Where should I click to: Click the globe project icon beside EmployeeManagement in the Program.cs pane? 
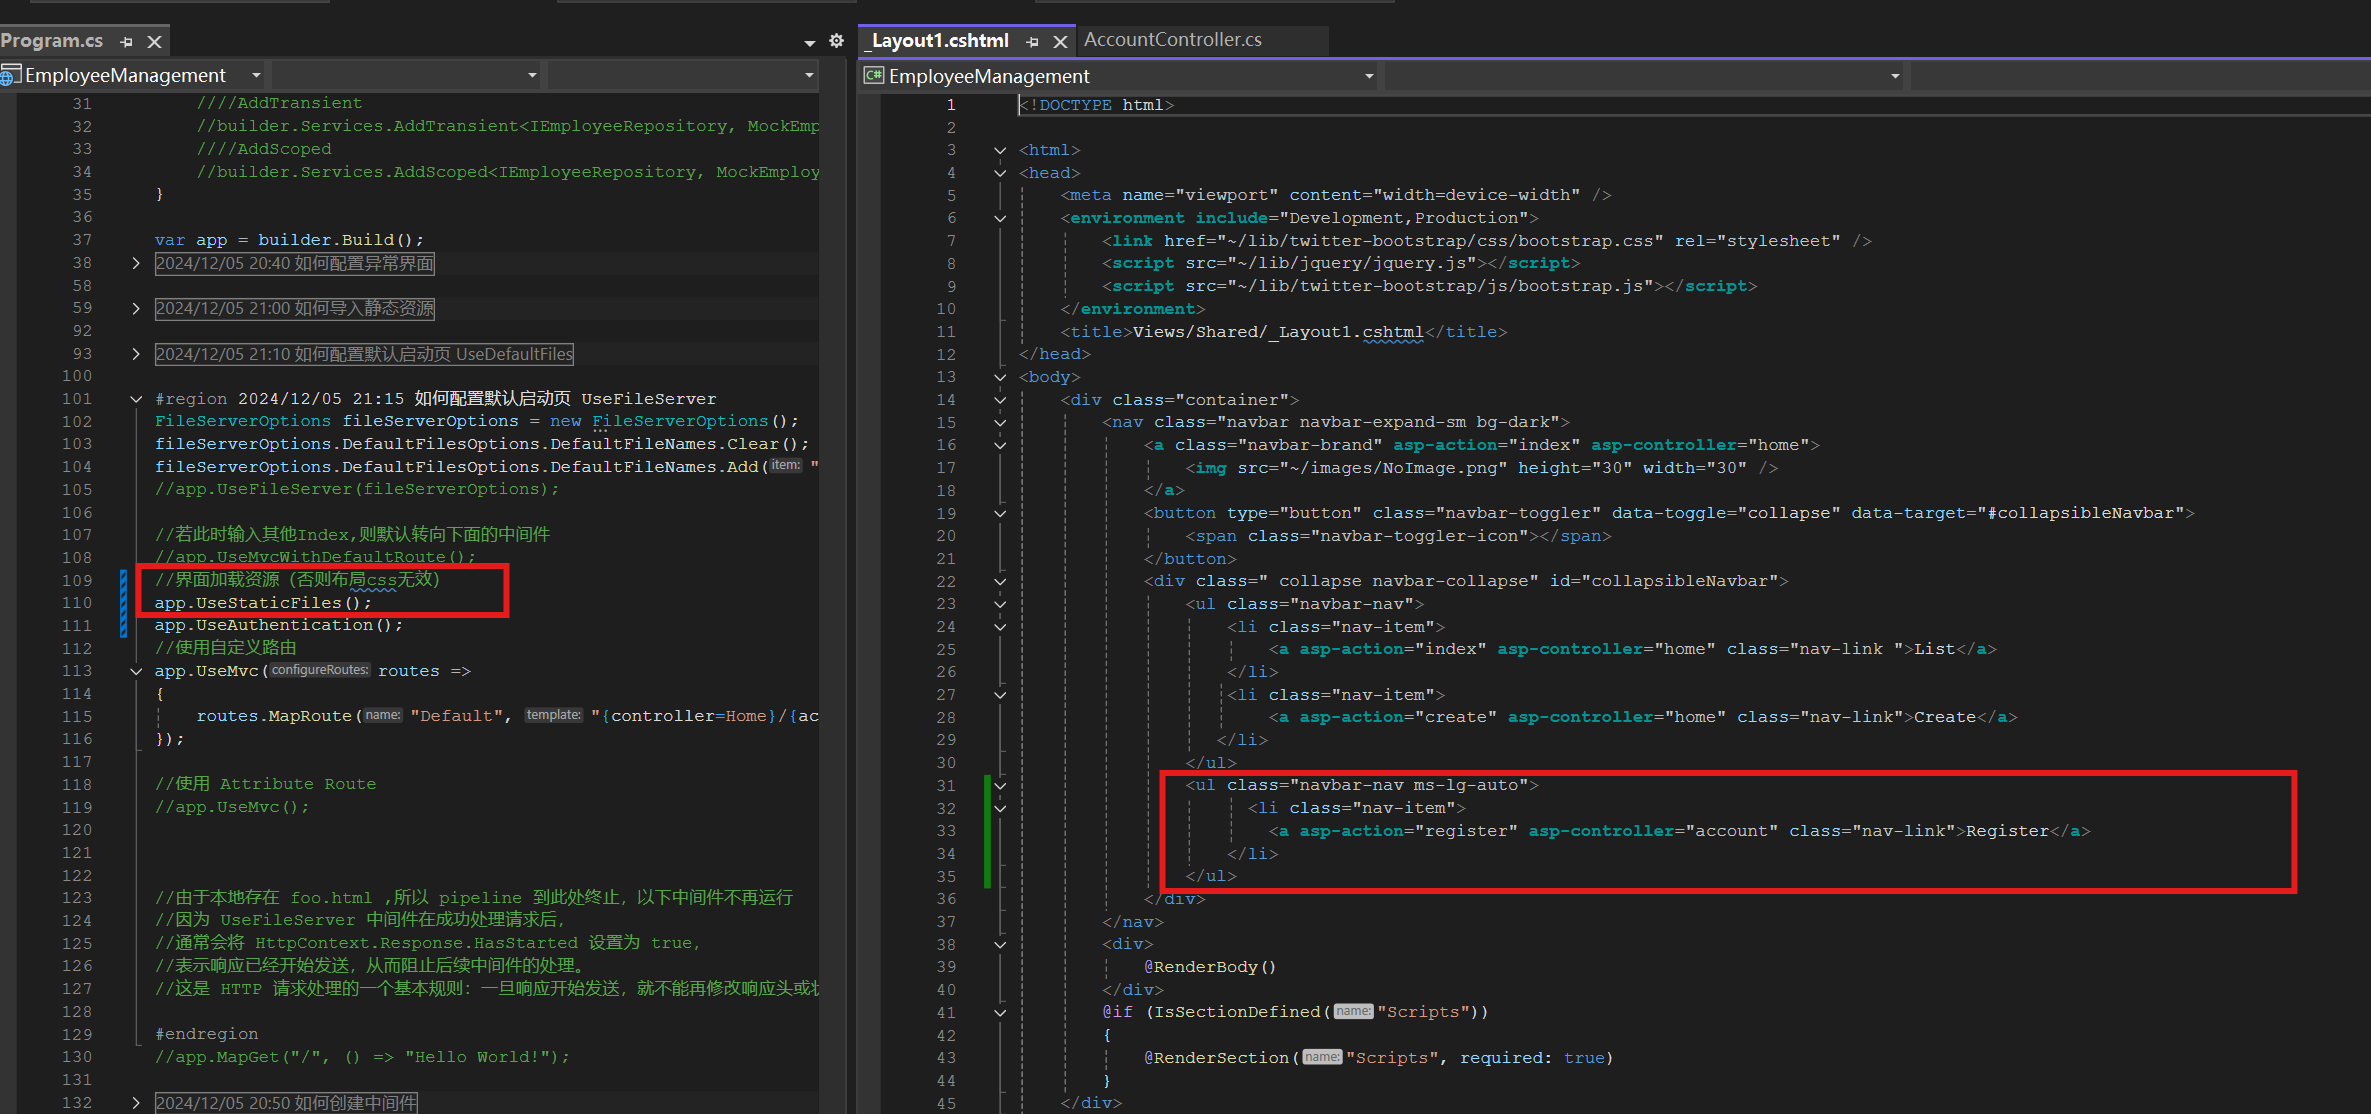(11, 75)
